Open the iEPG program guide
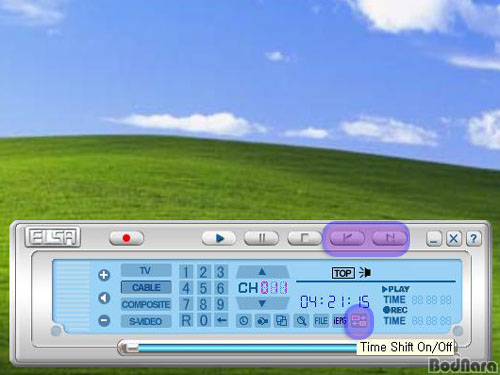The width and height of the screenshot is (500, 375). [339, 321]
